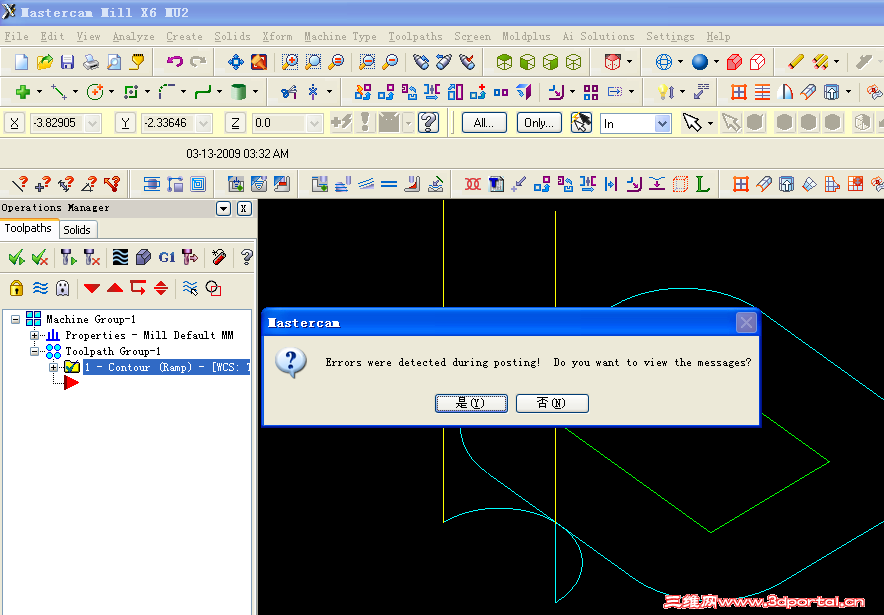Screen dimensions: 884x615
Task: Close the Mastercam error dialog
Action: (746, 323)
